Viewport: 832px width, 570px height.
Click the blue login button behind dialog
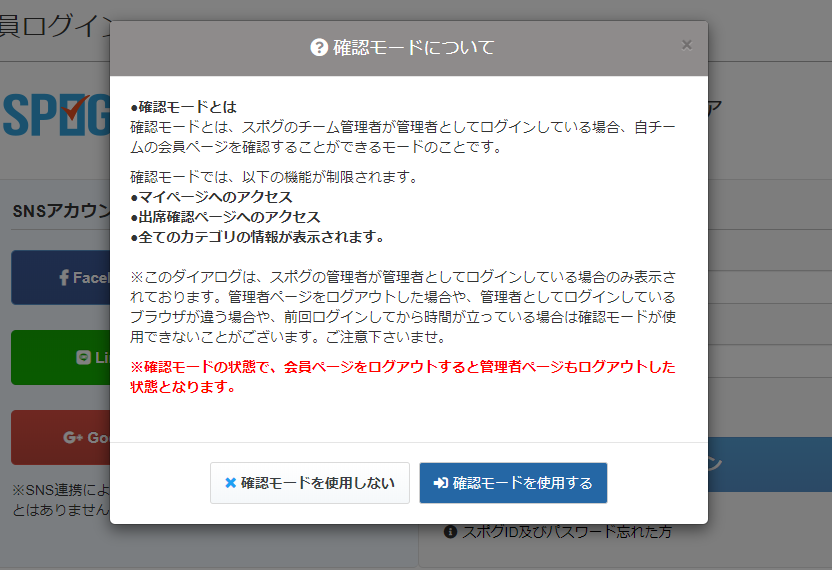tap(770, 464)
